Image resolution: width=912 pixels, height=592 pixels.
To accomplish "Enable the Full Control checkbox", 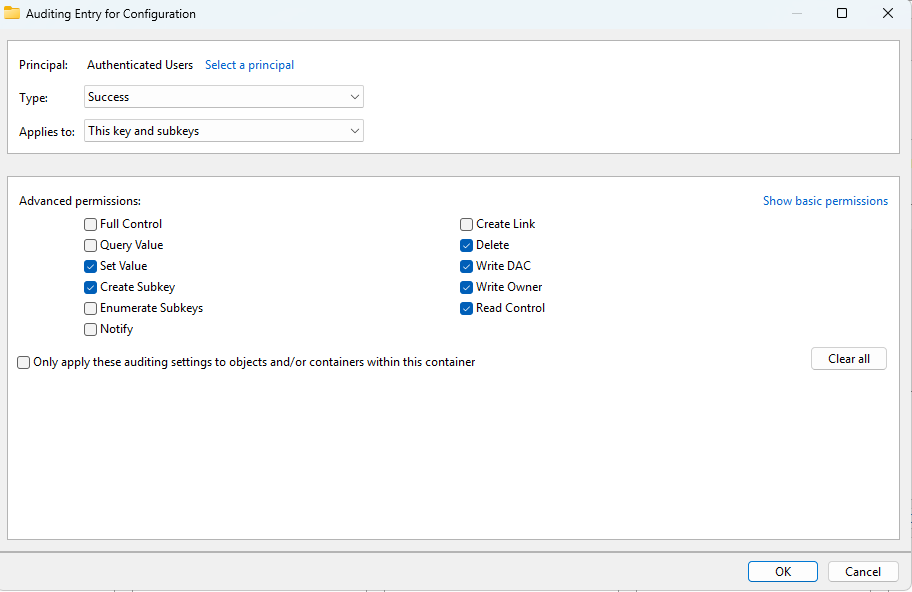I will point(91,224).
